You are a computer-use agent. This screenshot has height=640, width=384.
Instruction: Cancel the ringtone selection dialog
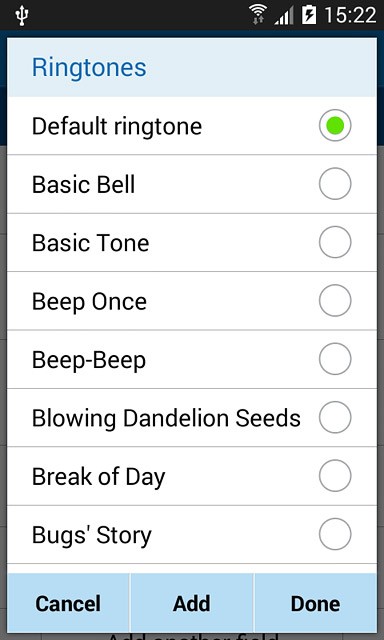(68, 604)
